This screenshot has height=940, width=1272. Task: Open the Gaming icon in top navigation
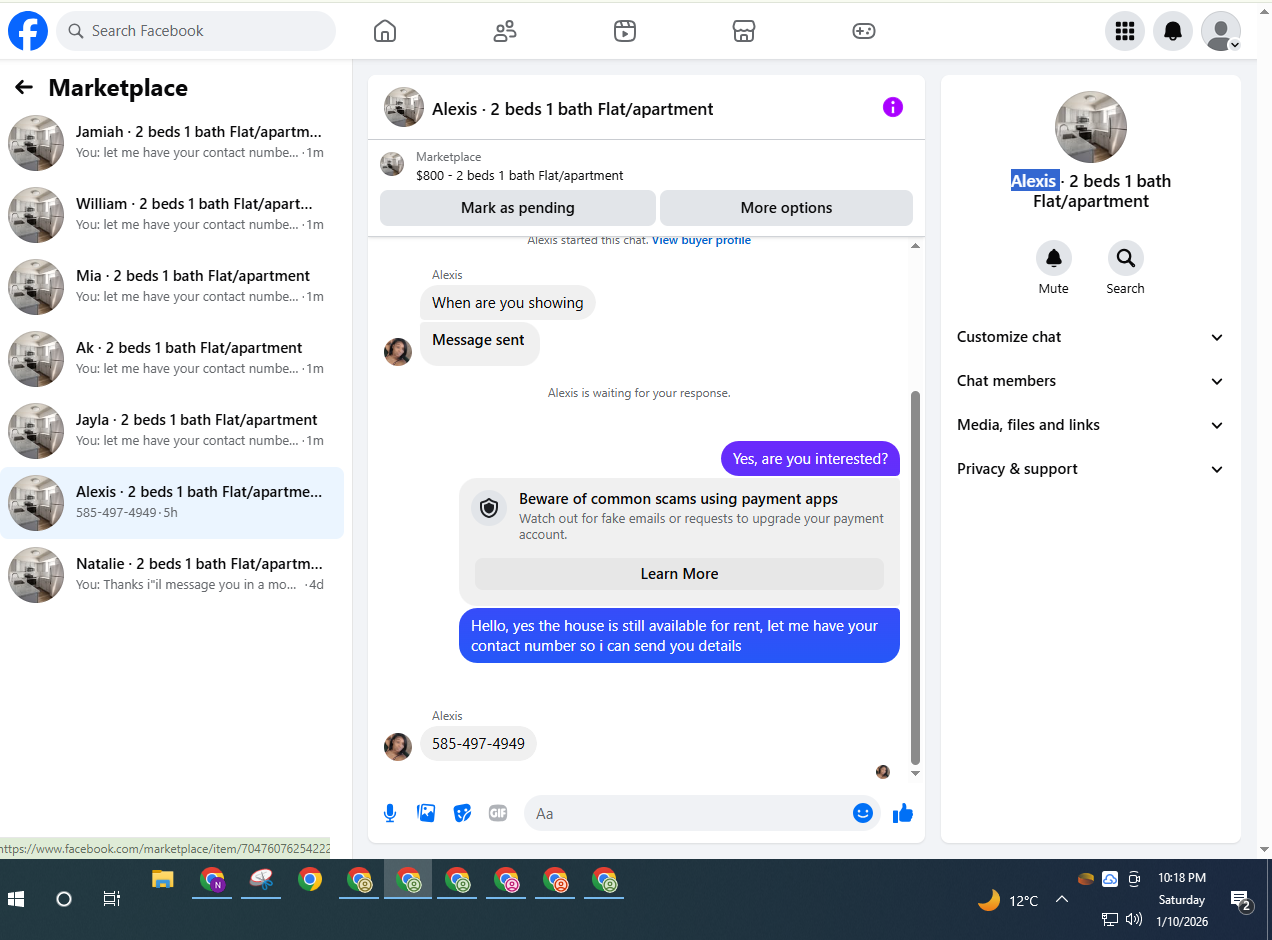click(x=864, y=31)
